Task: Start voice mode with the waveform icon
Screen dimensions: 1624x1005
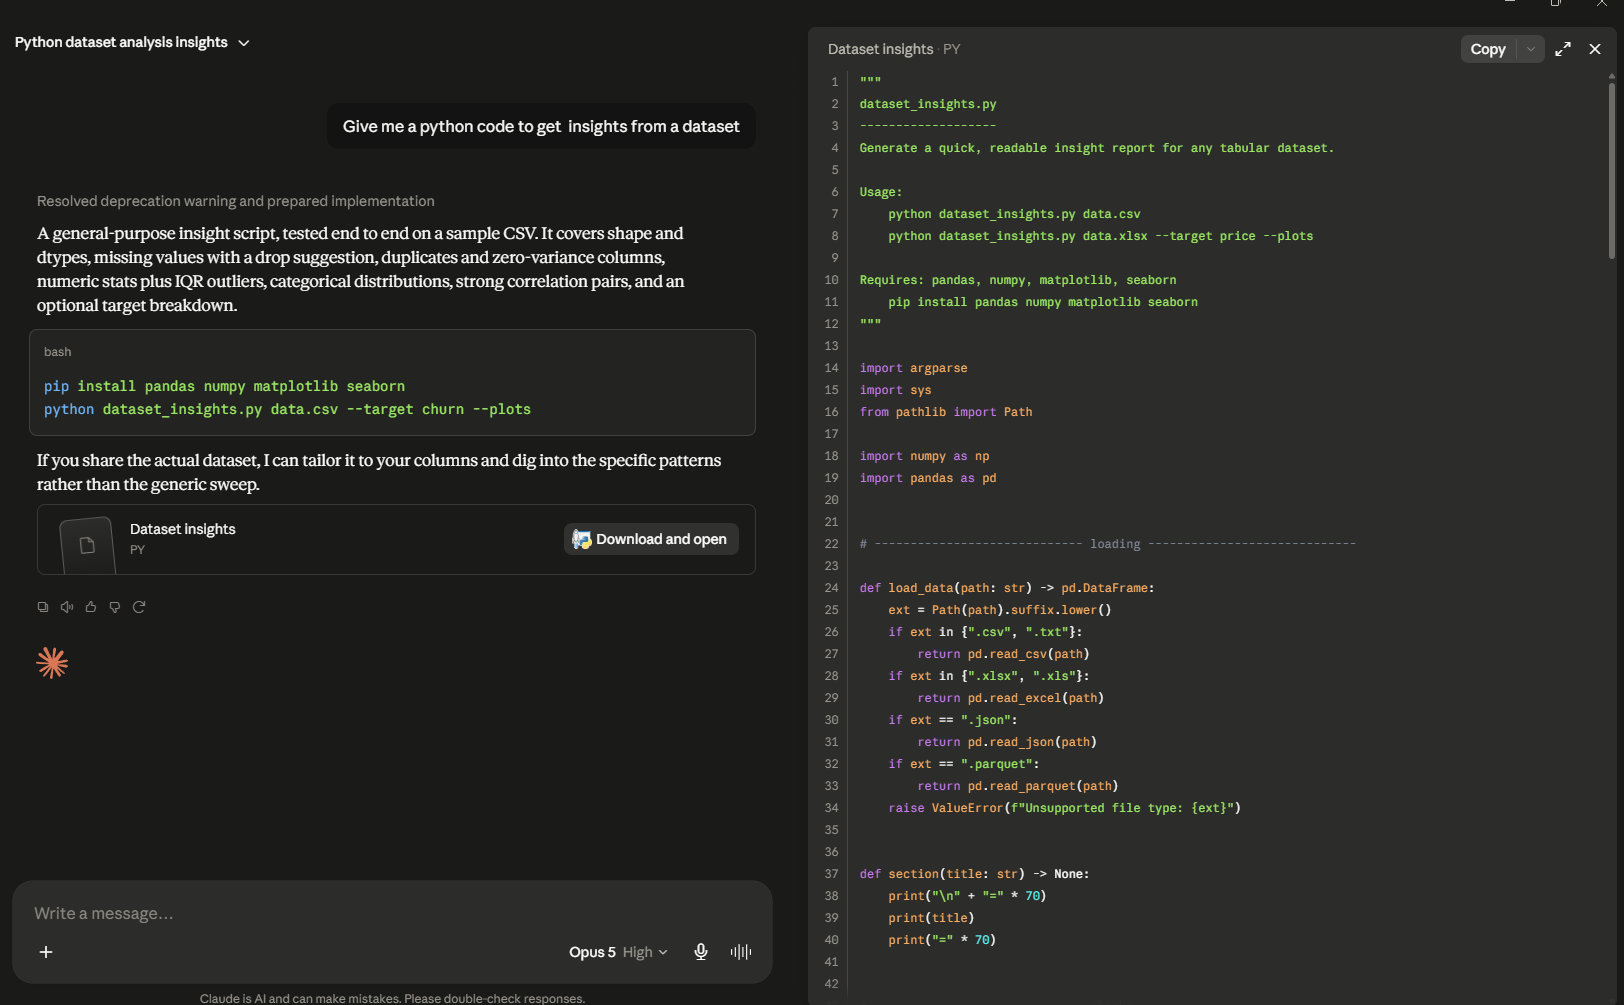Action: tap(741, 952)
